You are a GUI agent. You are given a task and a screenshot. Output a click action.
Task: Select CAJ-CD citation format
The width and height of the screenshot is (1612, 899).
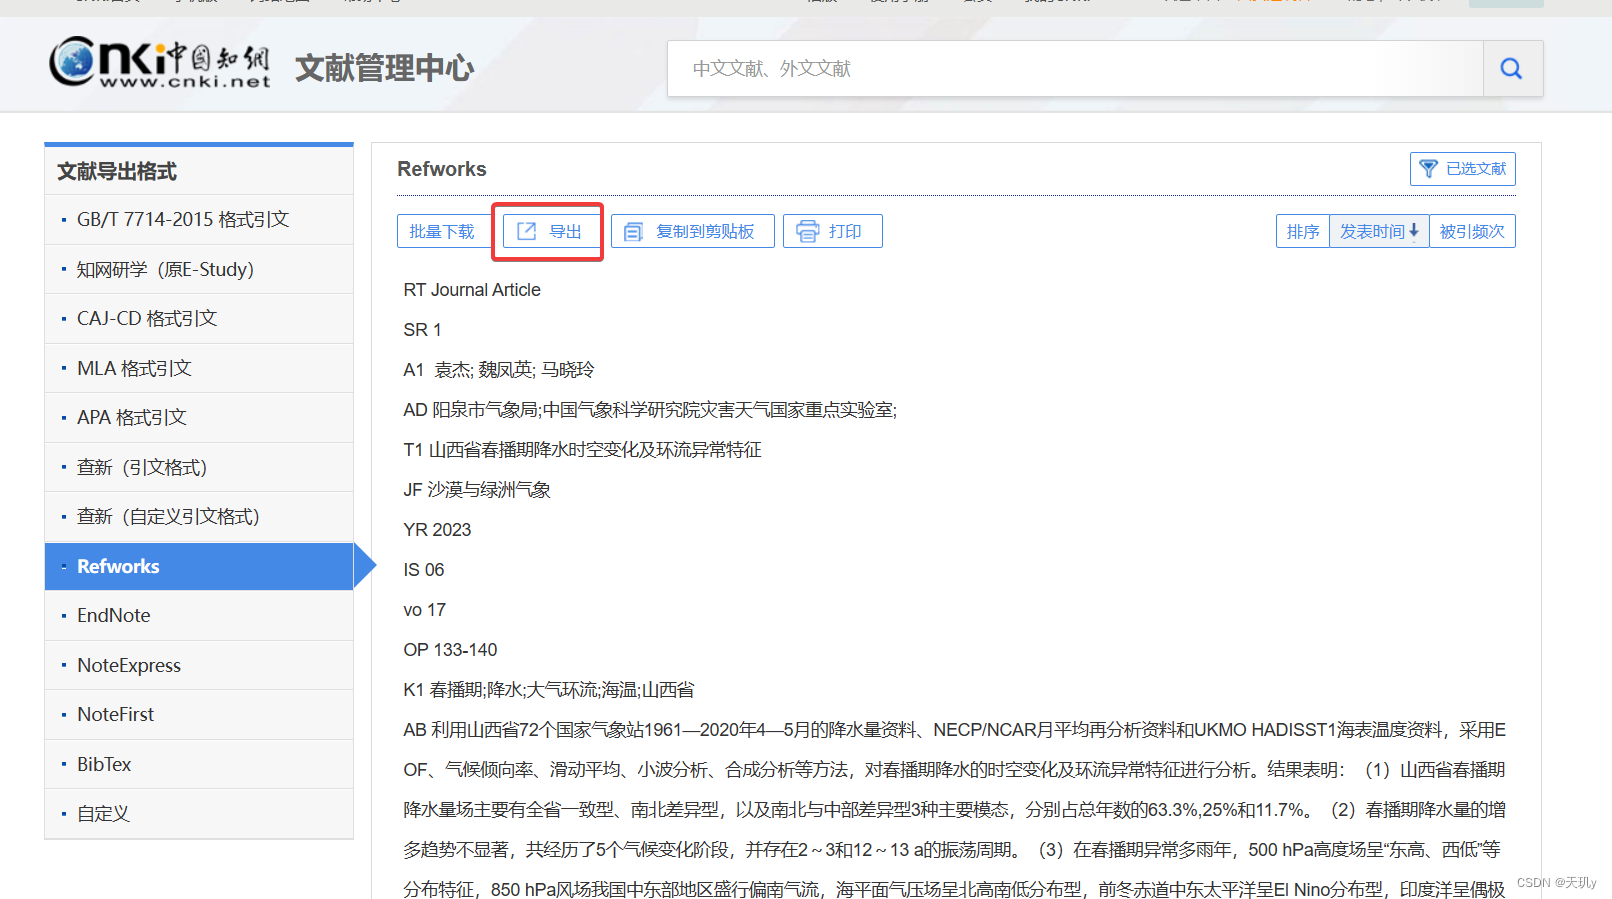(x=199, y=319)
